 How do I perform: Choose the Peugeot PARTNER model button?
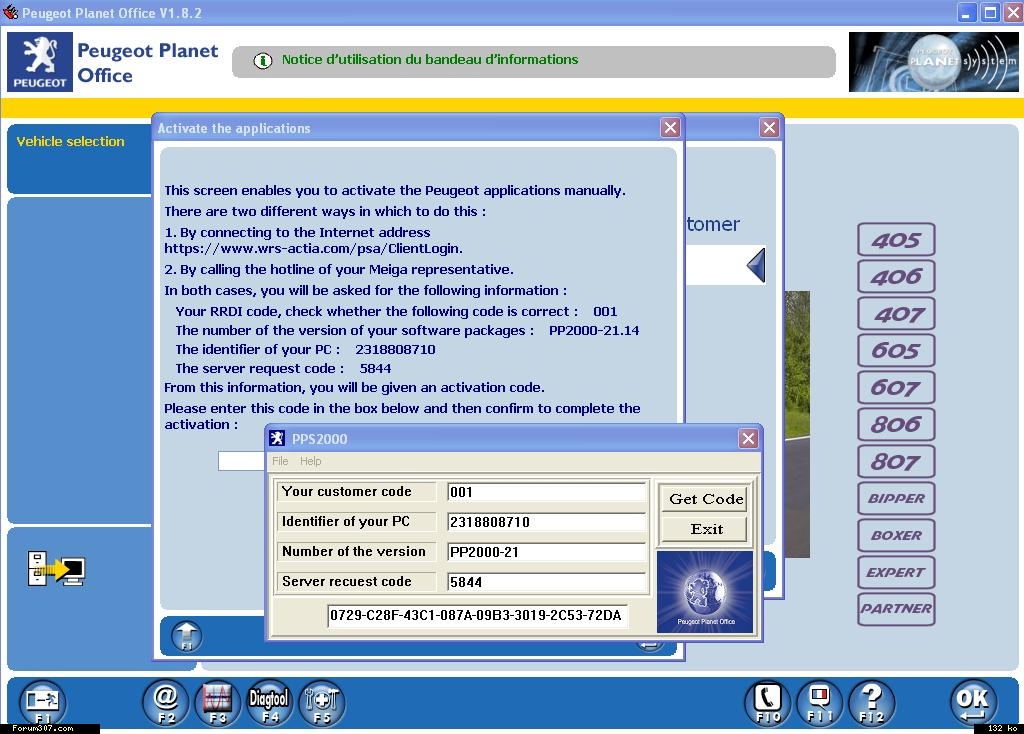pos(896,608)
